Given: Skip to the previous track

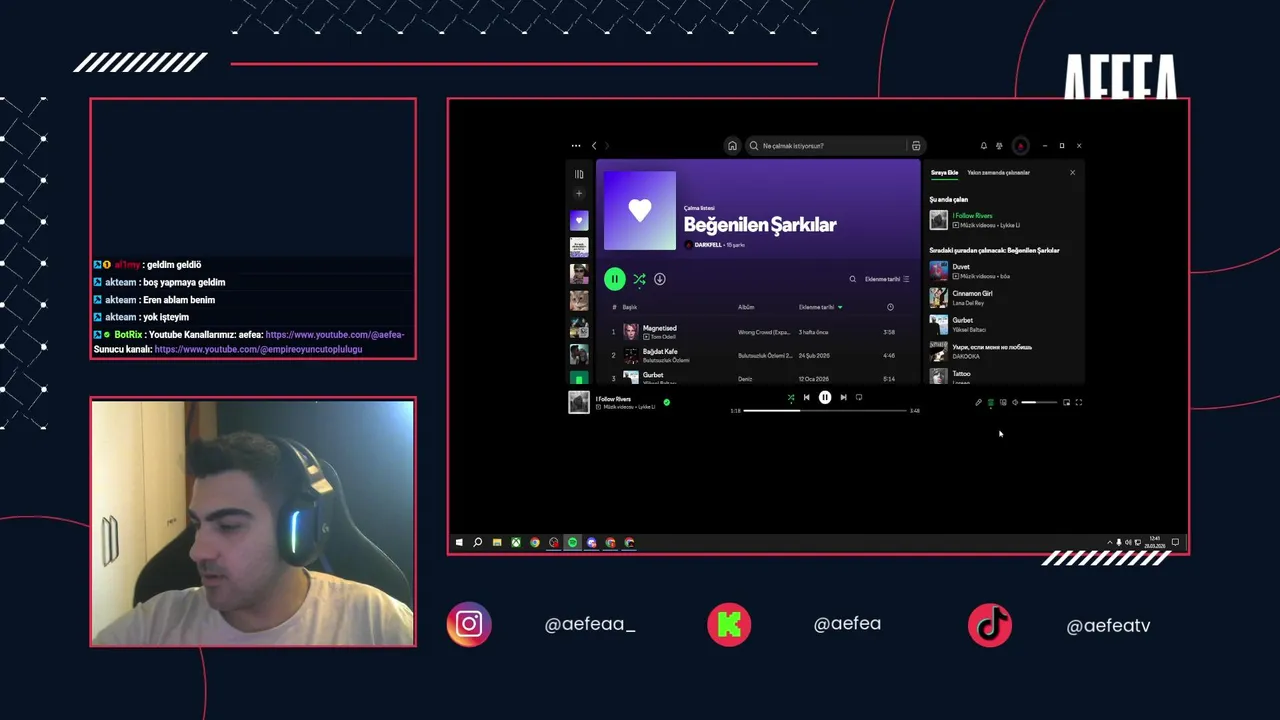Looking at the screenshot, I should pyautogui.click(x=807, y=397).
